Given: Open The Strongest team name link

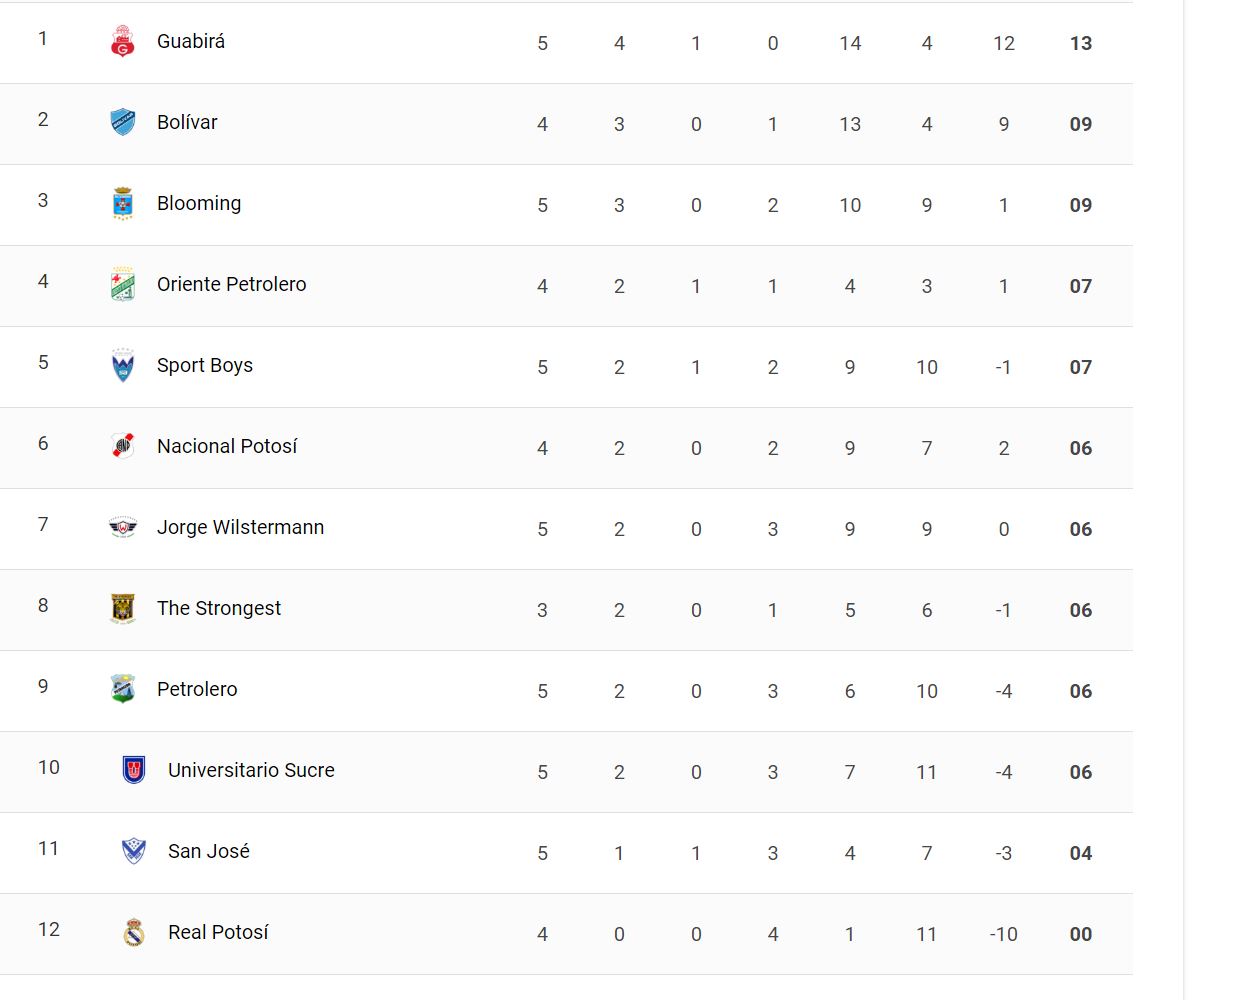Looking at the screenshot, I should tap(219, 608).
